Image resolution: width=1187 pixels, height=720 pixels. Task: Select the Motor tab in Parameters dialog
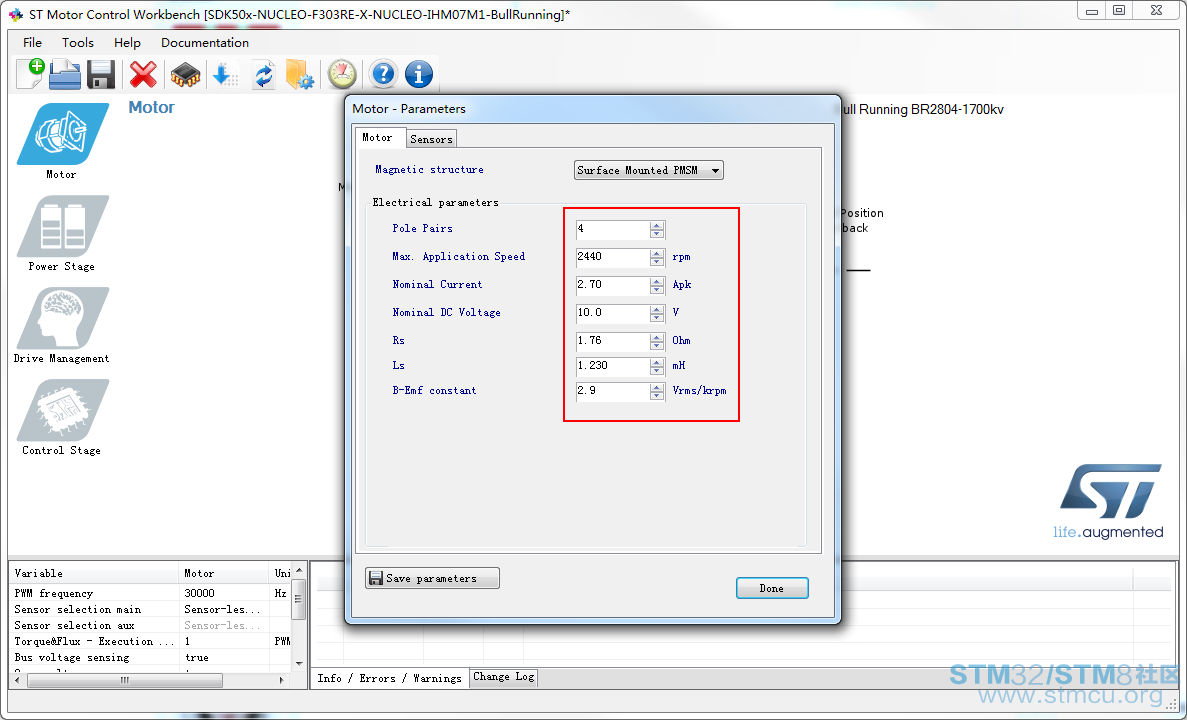[x=378, y=138]
